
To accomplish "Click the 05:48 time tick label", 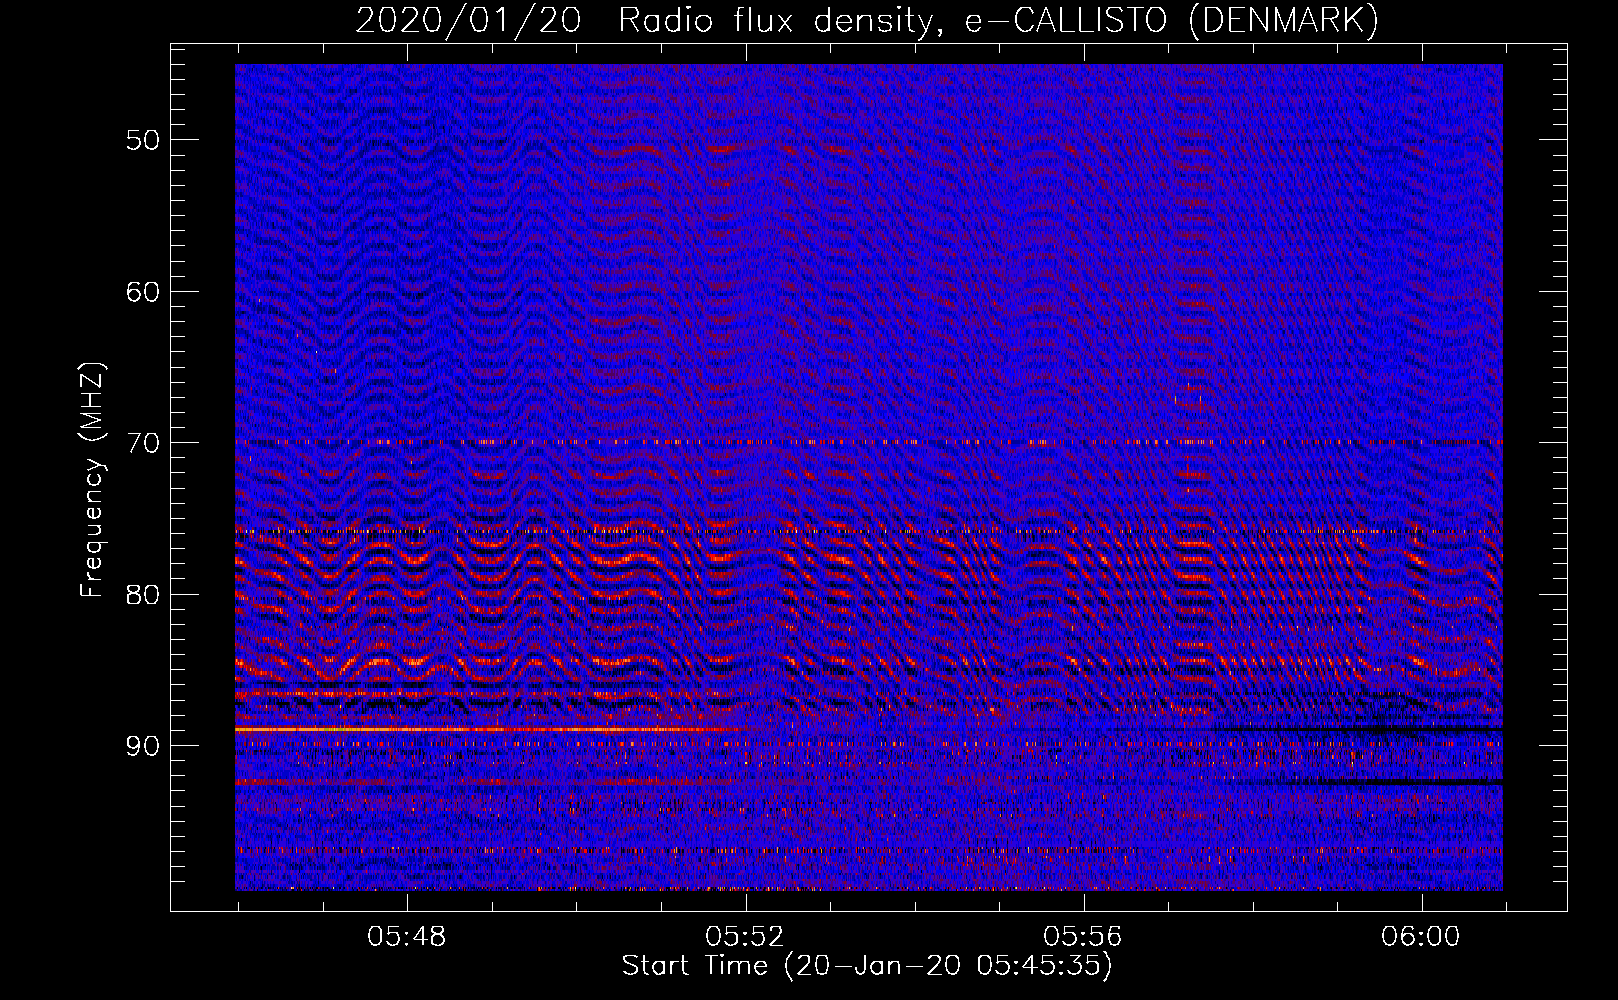I will pyautogui.click(x=407, y=937).
